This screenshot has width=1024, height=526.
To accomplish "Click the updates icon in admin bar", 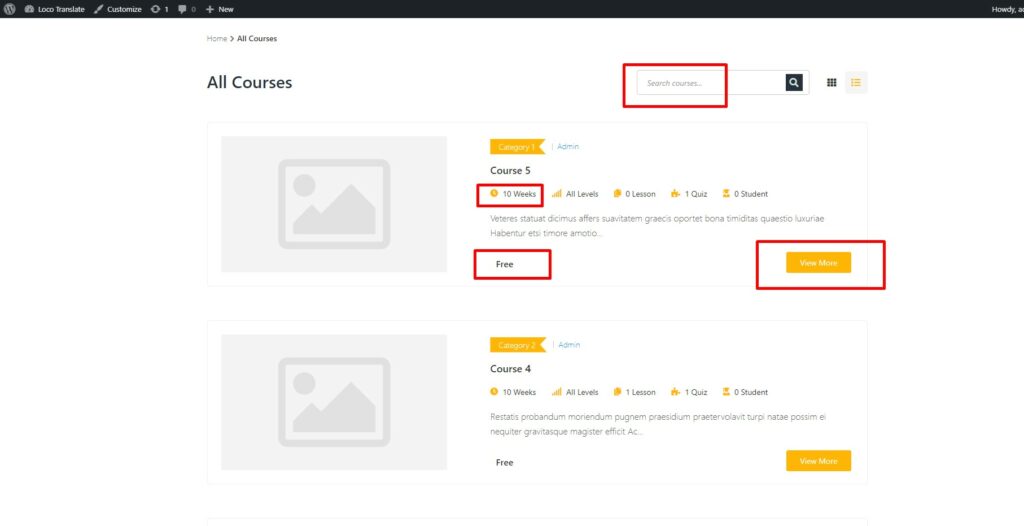I will pos(159,9).
